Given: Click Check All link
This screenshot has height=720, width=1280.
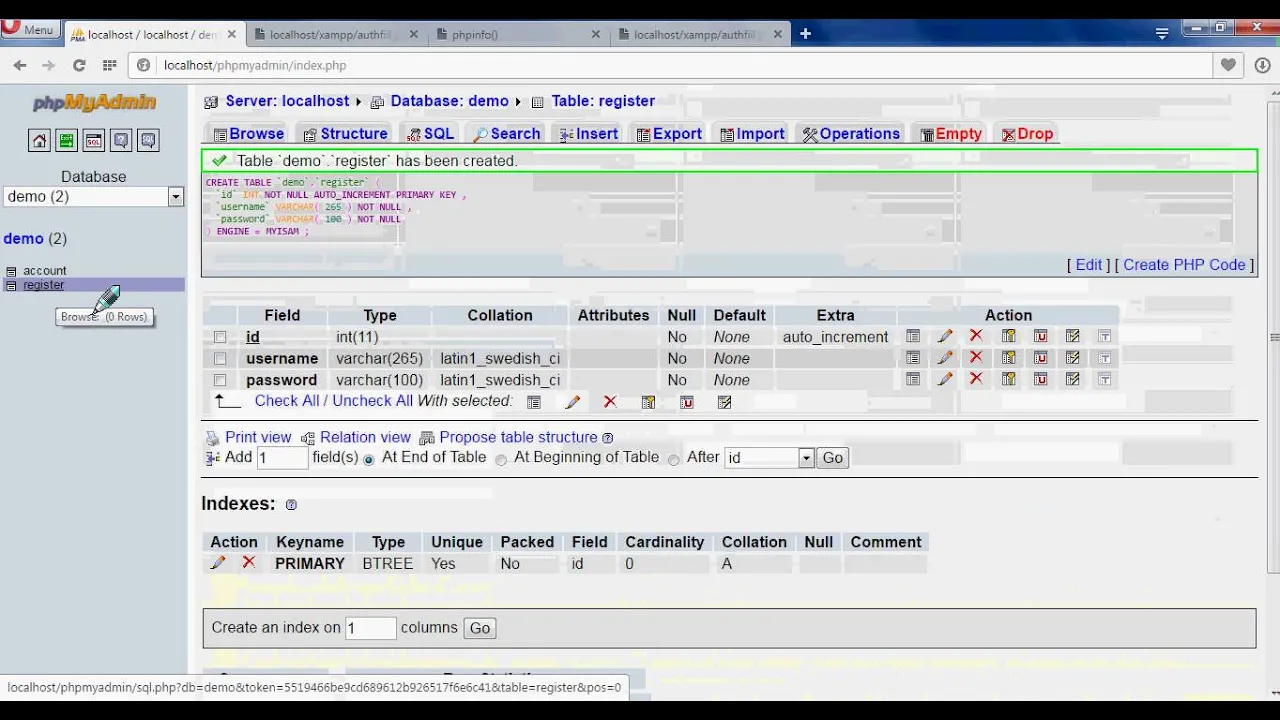Looking at the screenshot, I should click(x=287, y=401).
